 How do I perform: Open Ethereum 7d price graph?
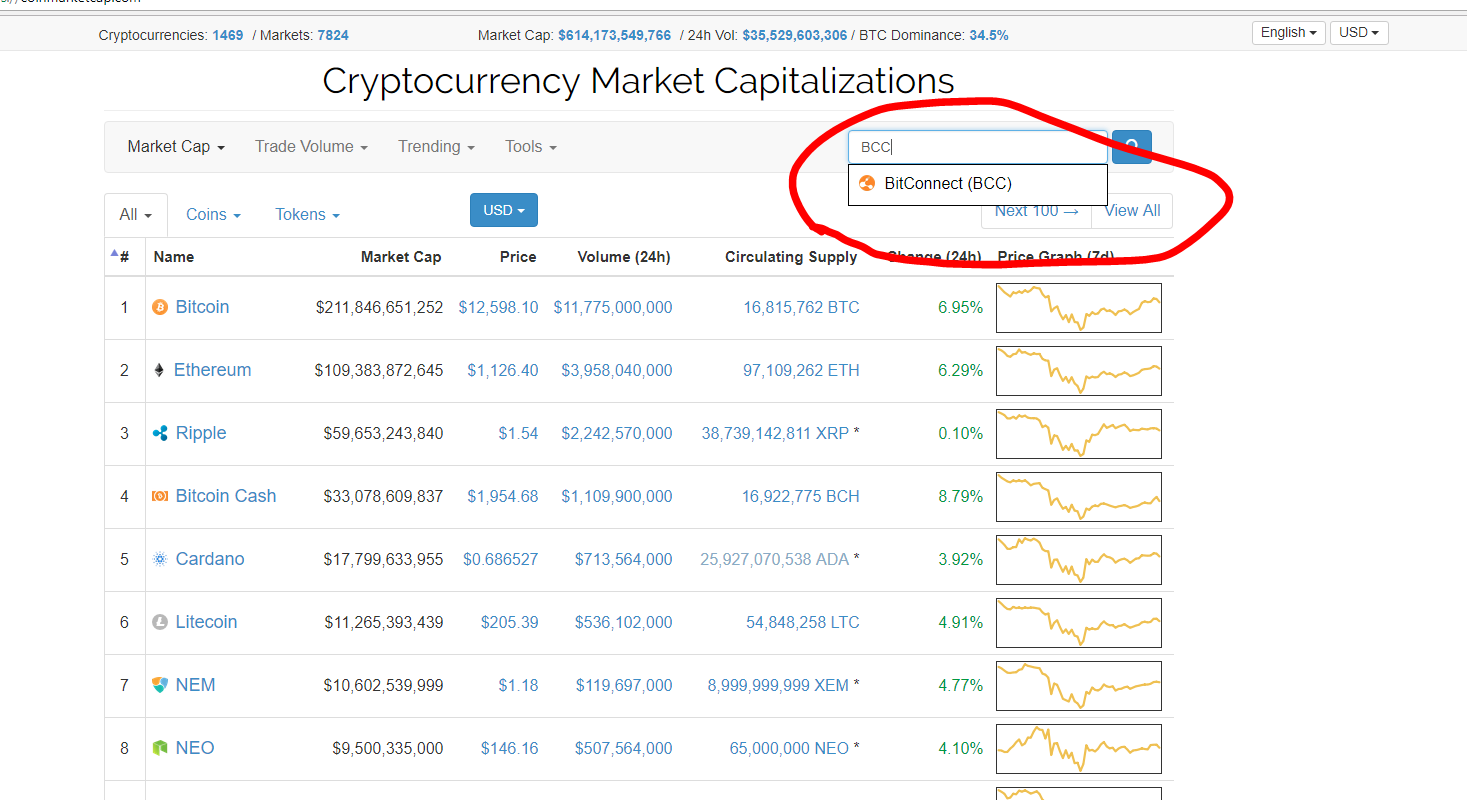point(1079,371)
